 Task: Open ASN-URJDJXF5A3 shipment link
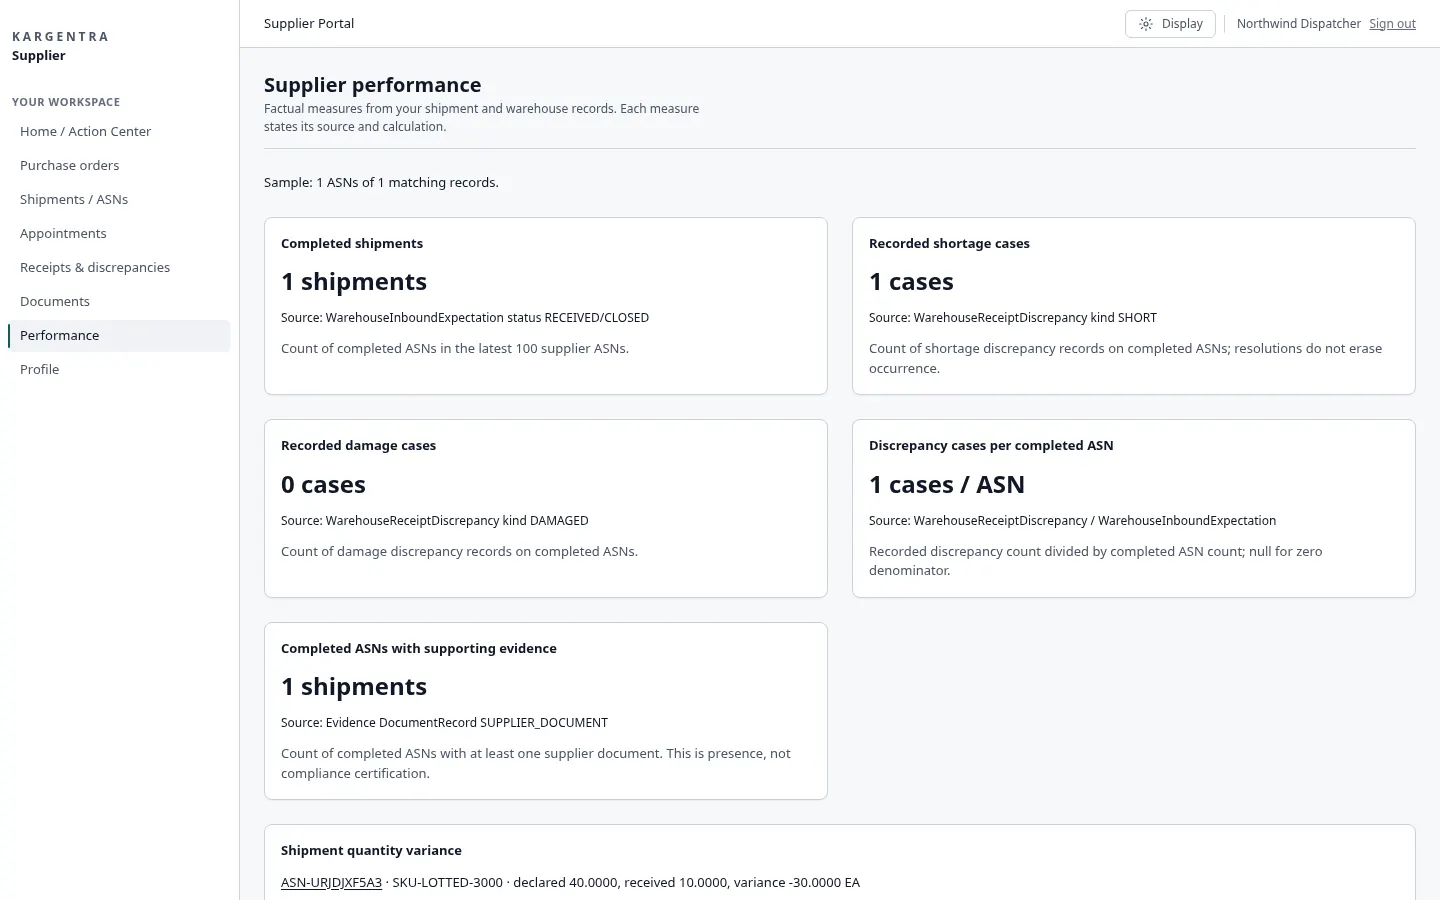[x=331, y=882]
